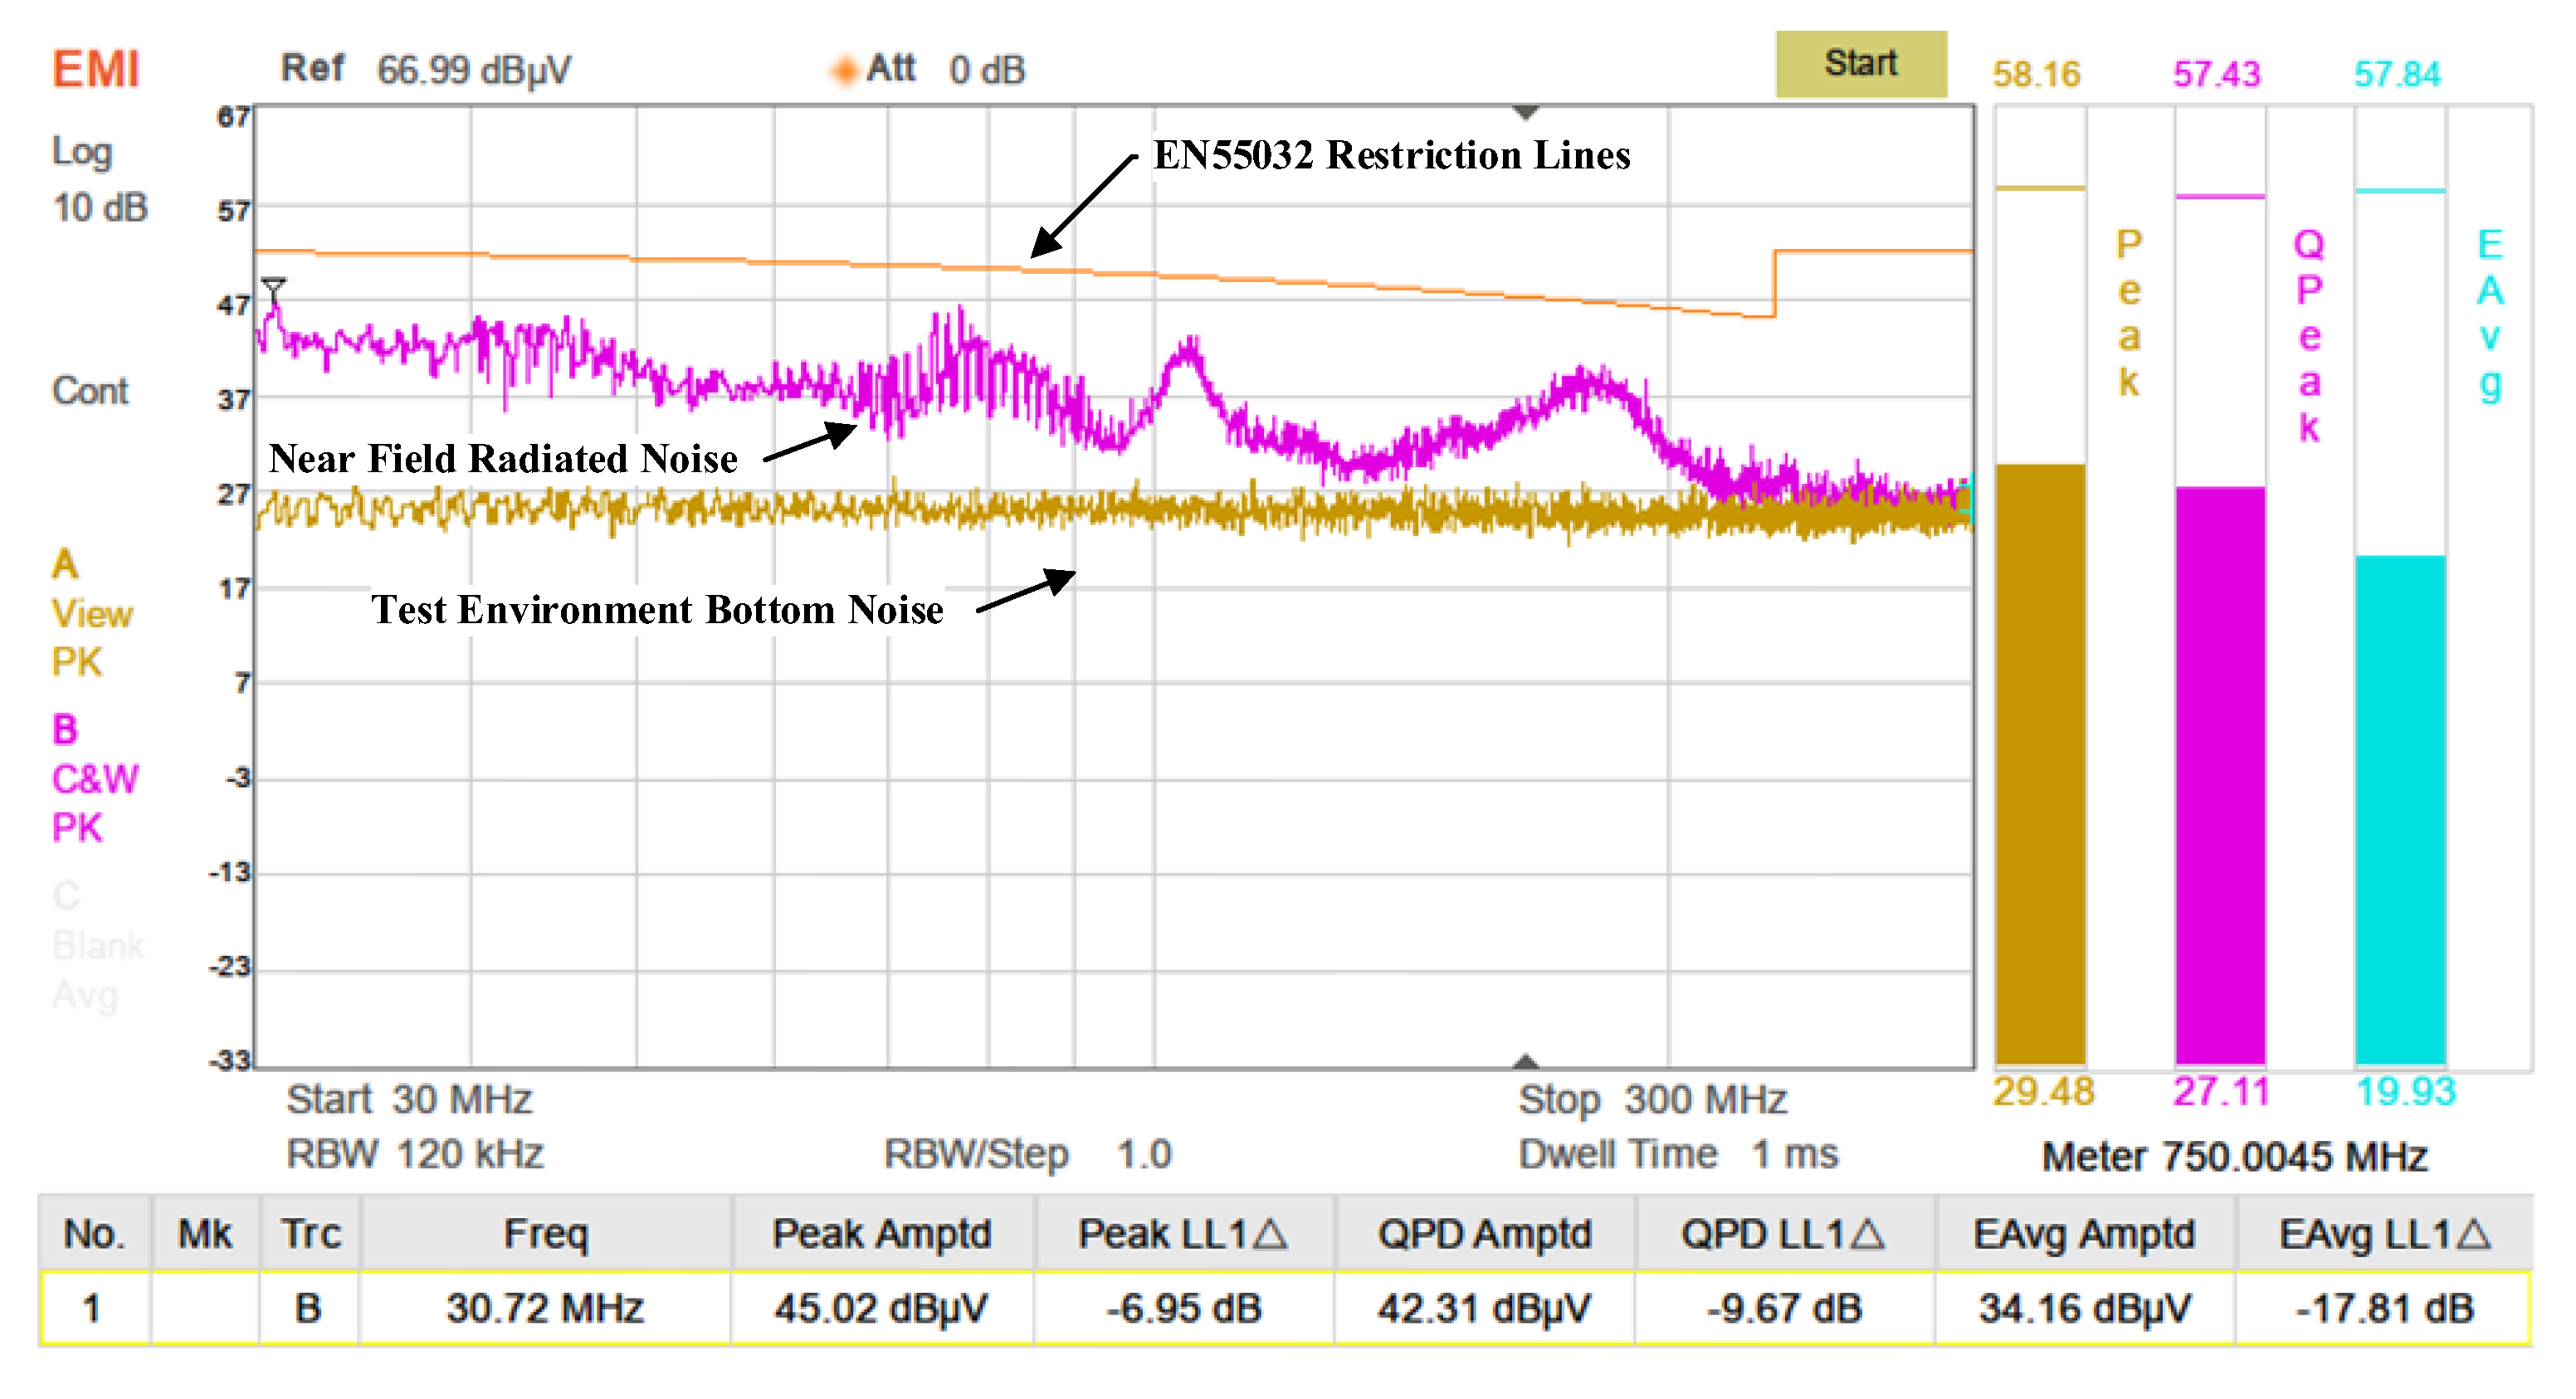2576x1399 pixels.
Task: Click top triangle marker on graph border
Action: pyautogui.click(x=1525, y=112)
